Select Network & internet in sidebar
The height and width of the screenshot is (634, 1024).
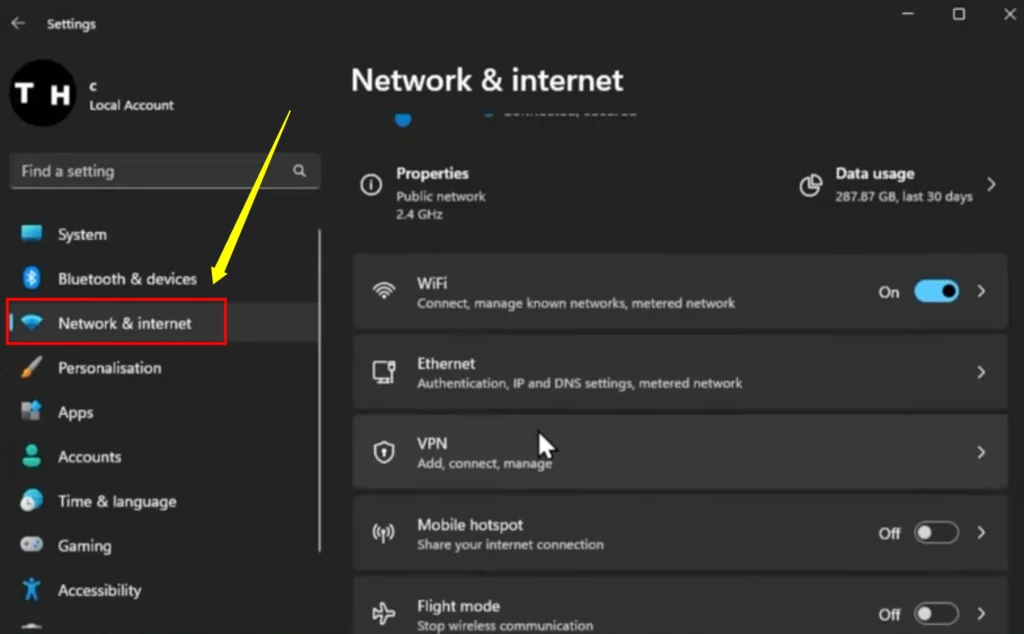[163, 323]
